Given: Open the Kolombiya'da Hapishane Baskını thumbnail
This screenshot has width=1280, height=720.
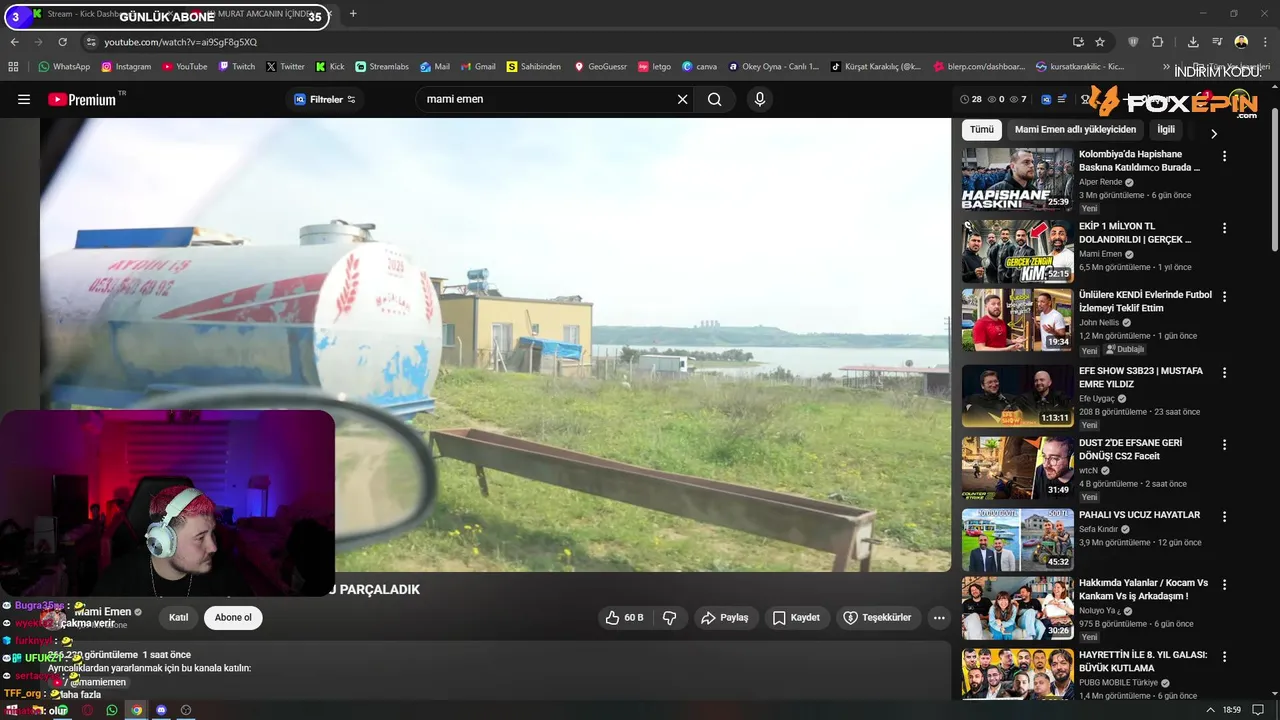Looking at the screenshot, I should coord(1017,179).
